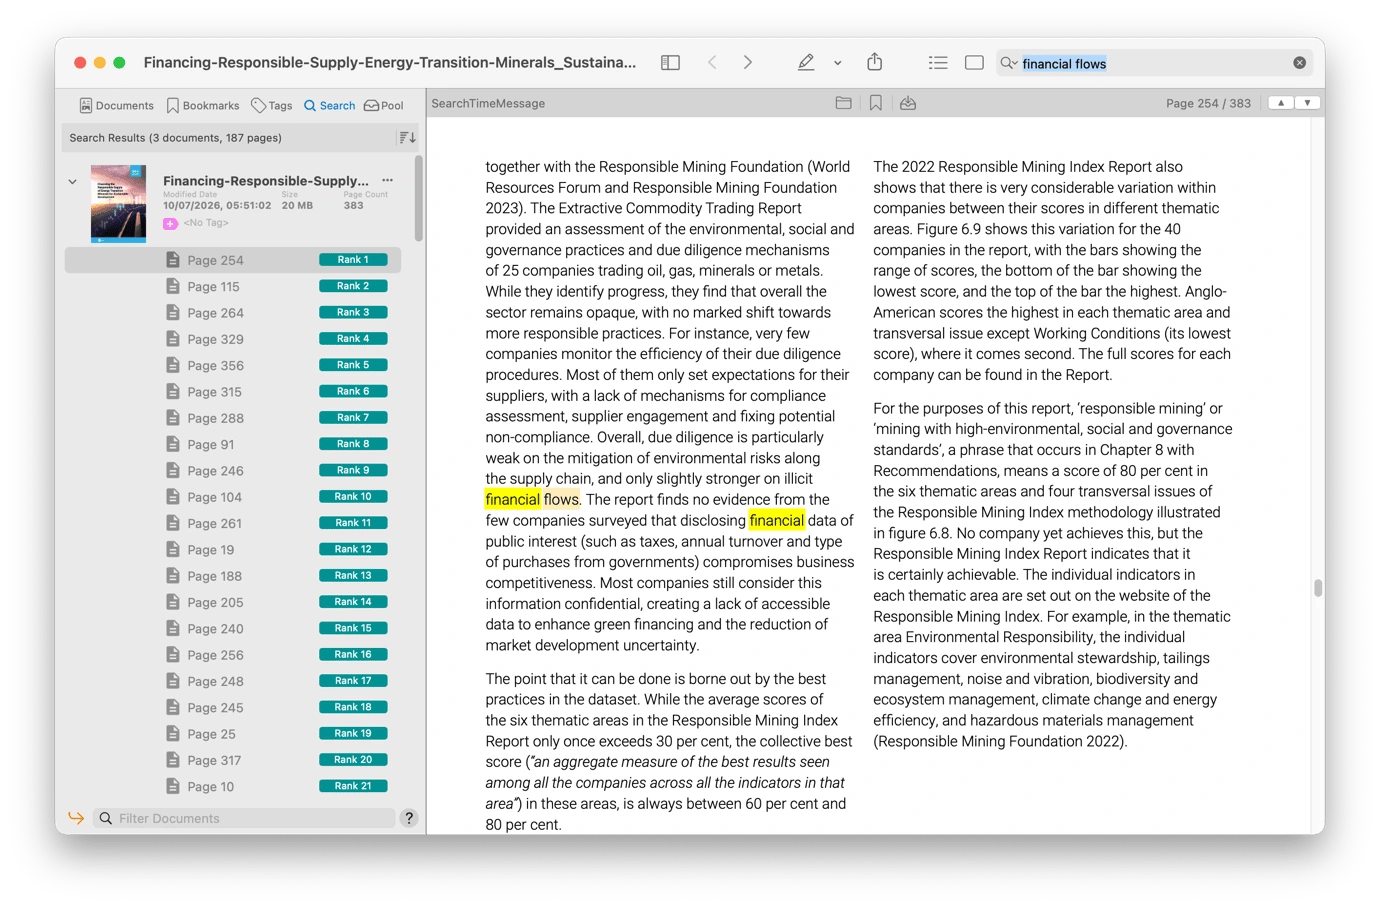Click the Rank 1 badge

[353, 260]
